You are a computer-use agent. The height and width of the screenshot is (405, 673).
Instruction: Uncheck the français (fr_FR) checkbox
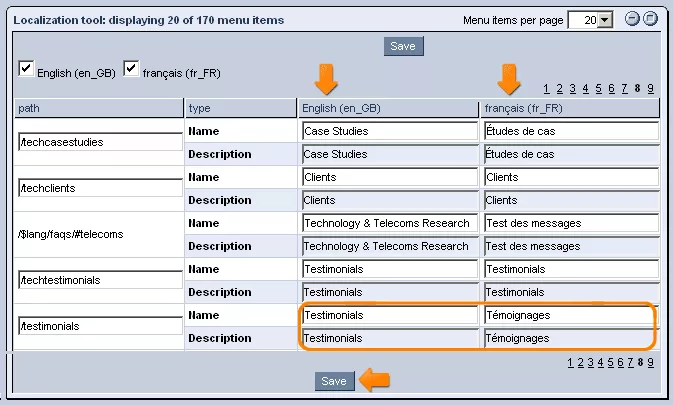pyautogui.click(x=131, y=69)
